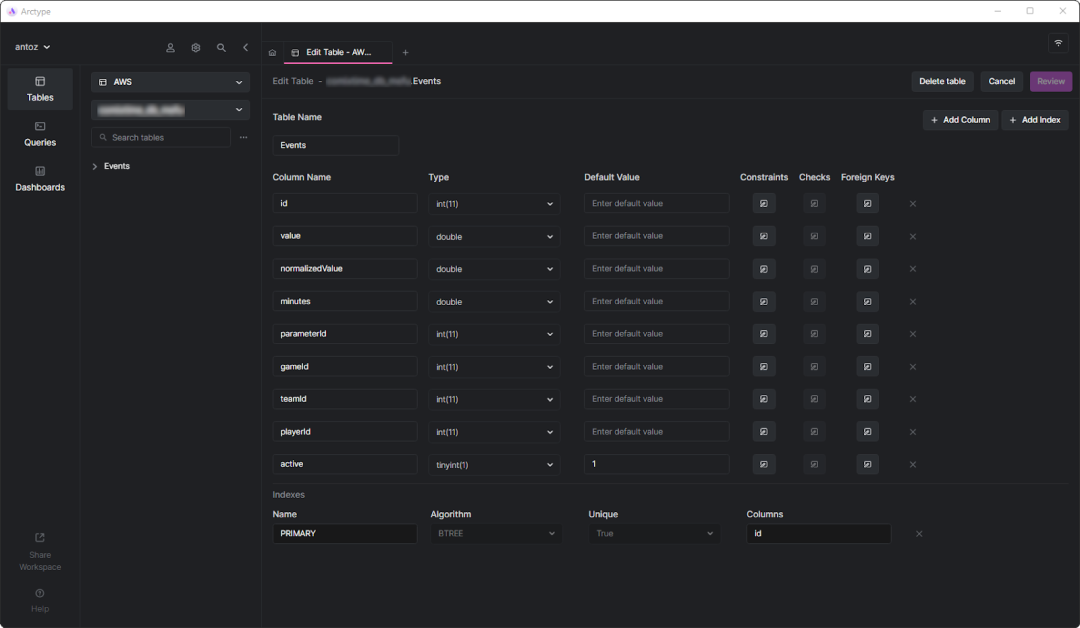Click default value field for id column

[x=656, y=203]
